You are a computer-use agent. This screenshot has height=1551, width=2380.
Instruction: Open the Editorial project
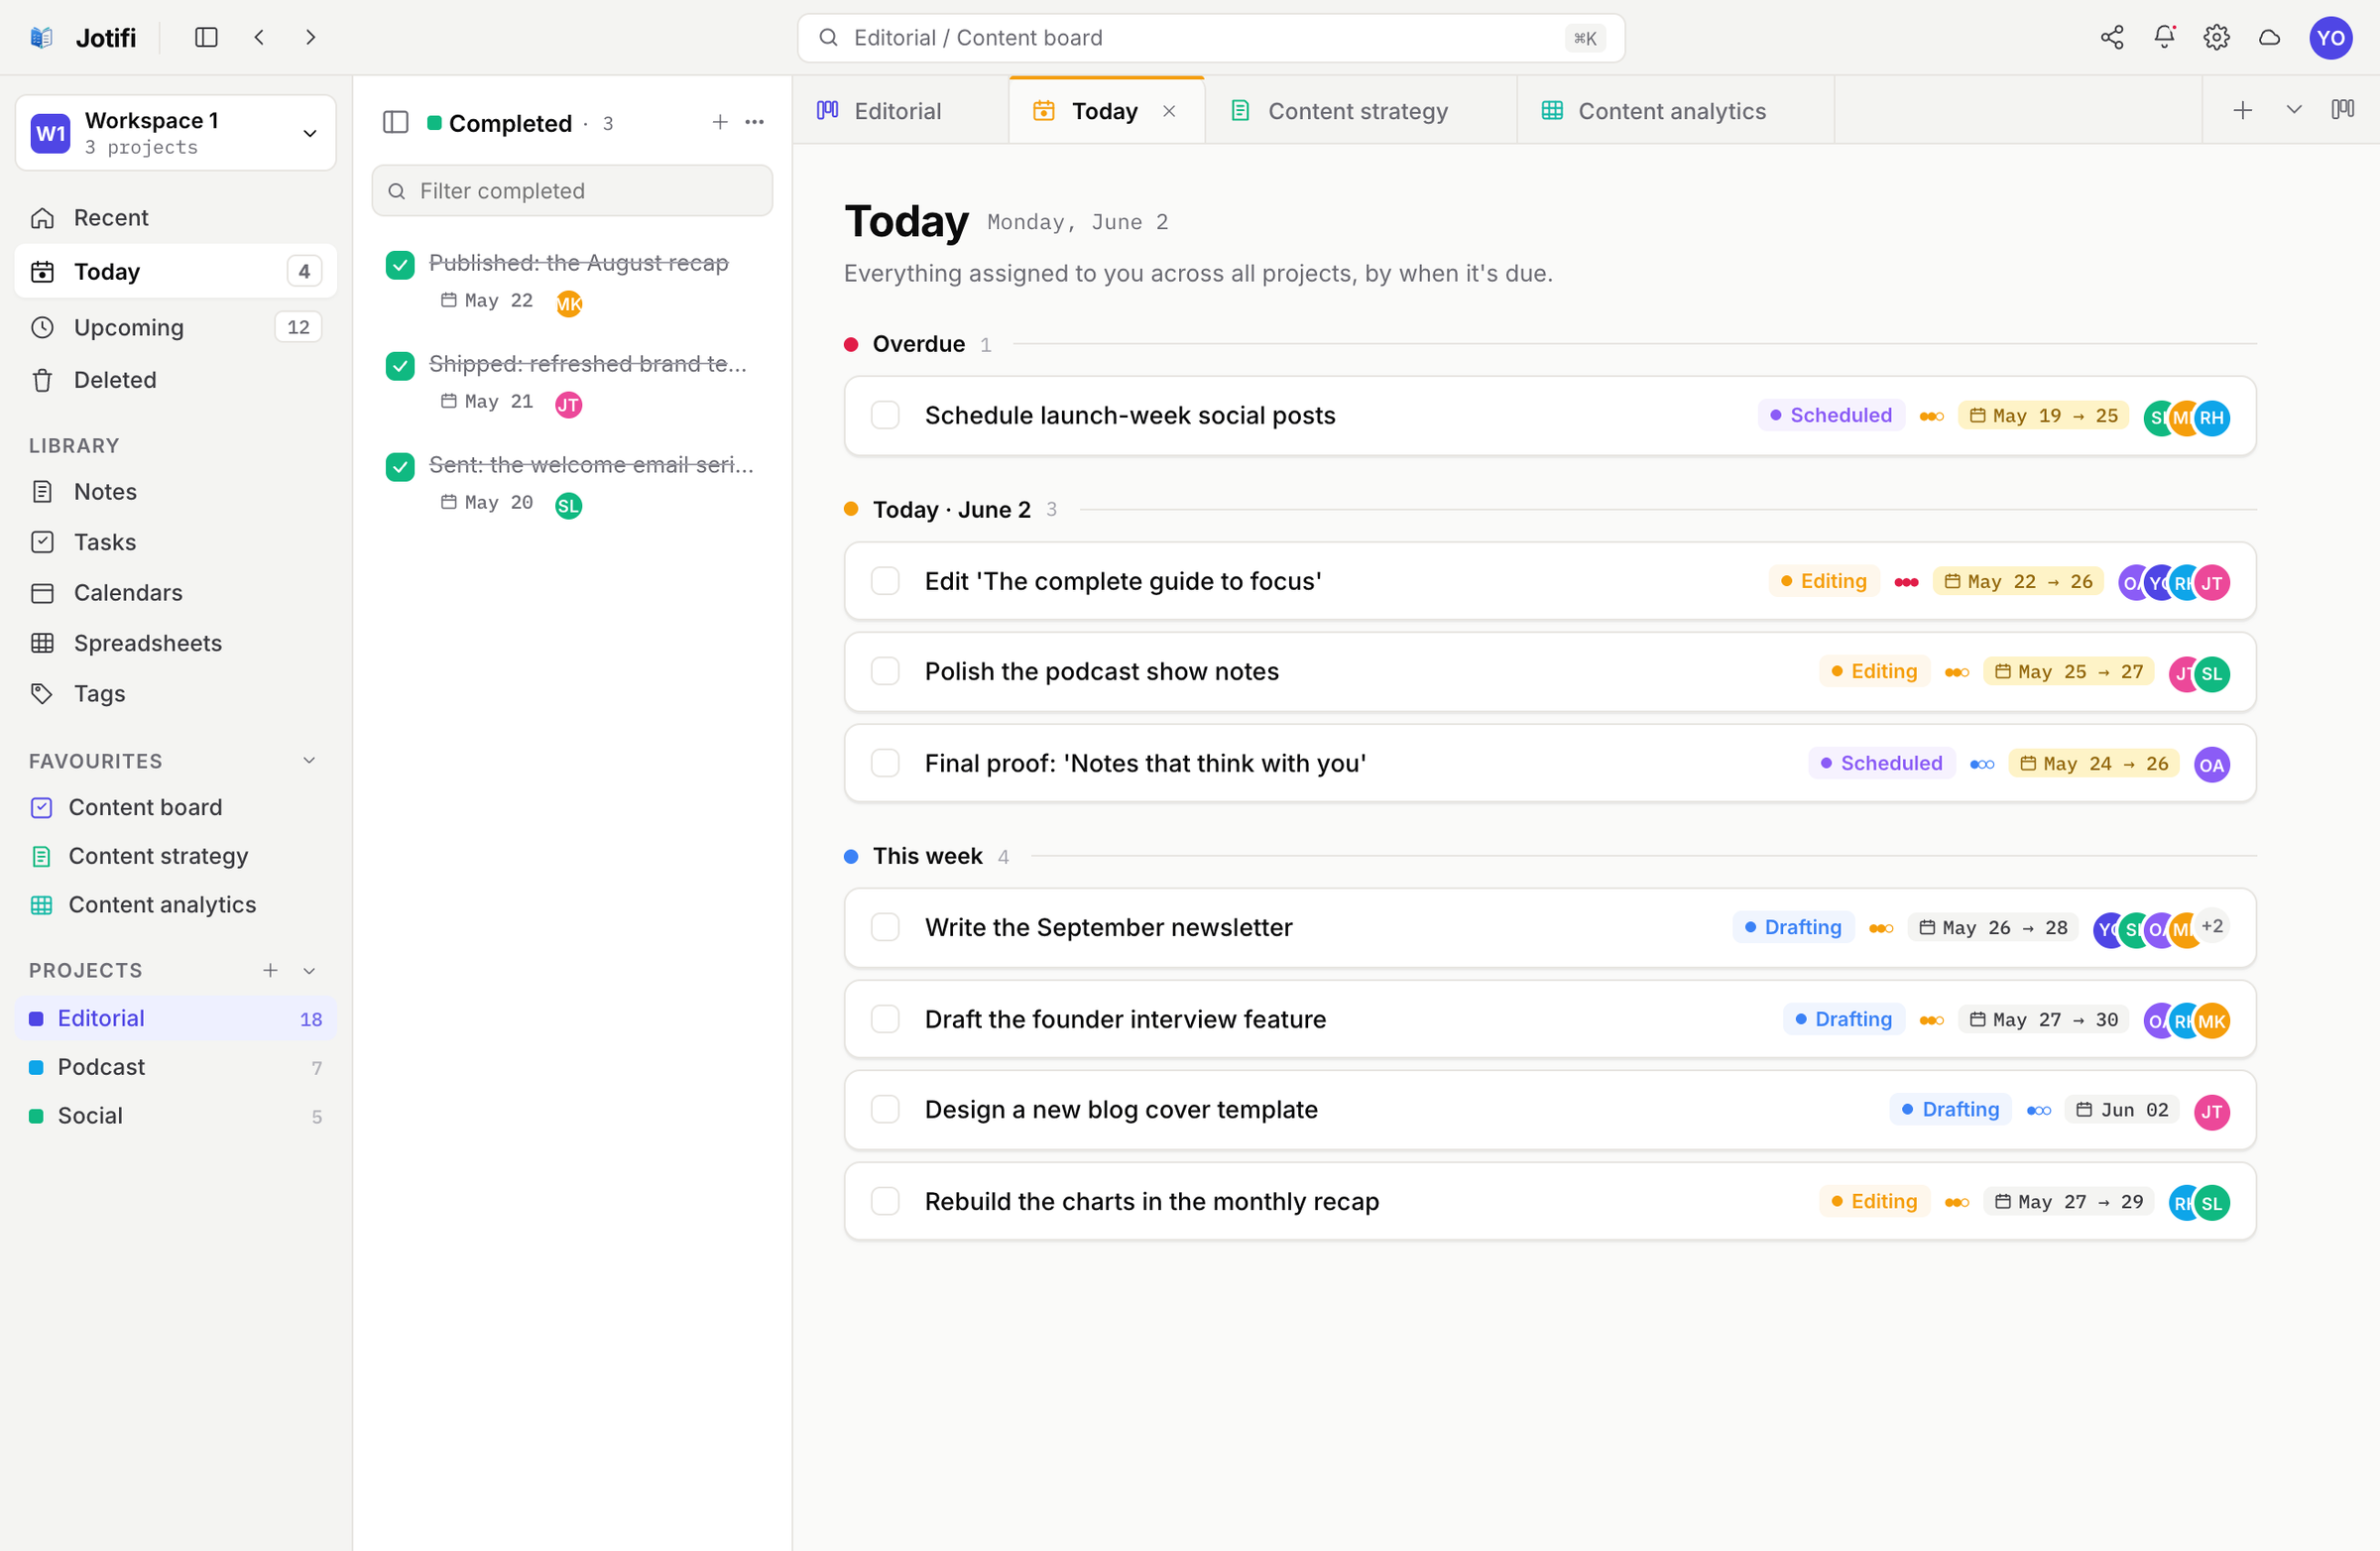tap(176, 1018)
